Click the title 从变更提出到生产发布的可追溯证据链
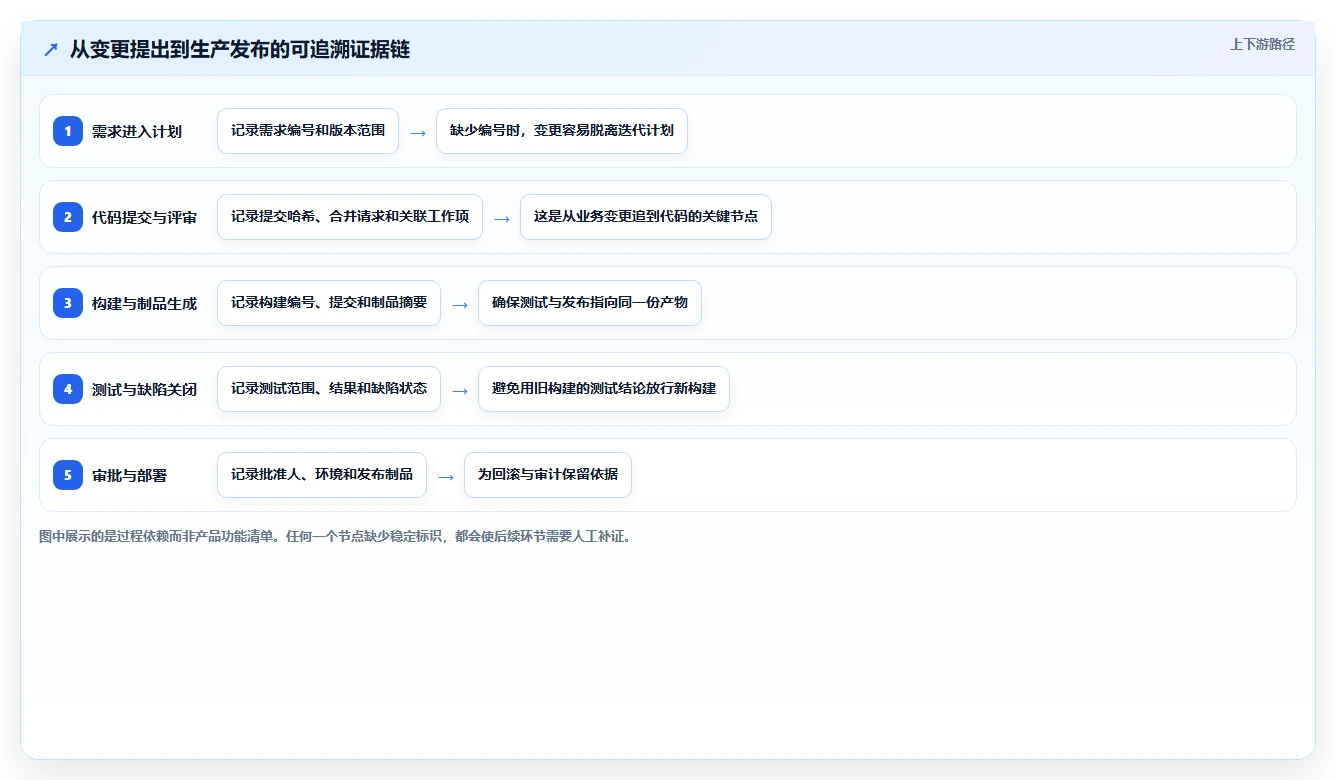This screenshot has width=1336, height=780. (x=240, y=50)
